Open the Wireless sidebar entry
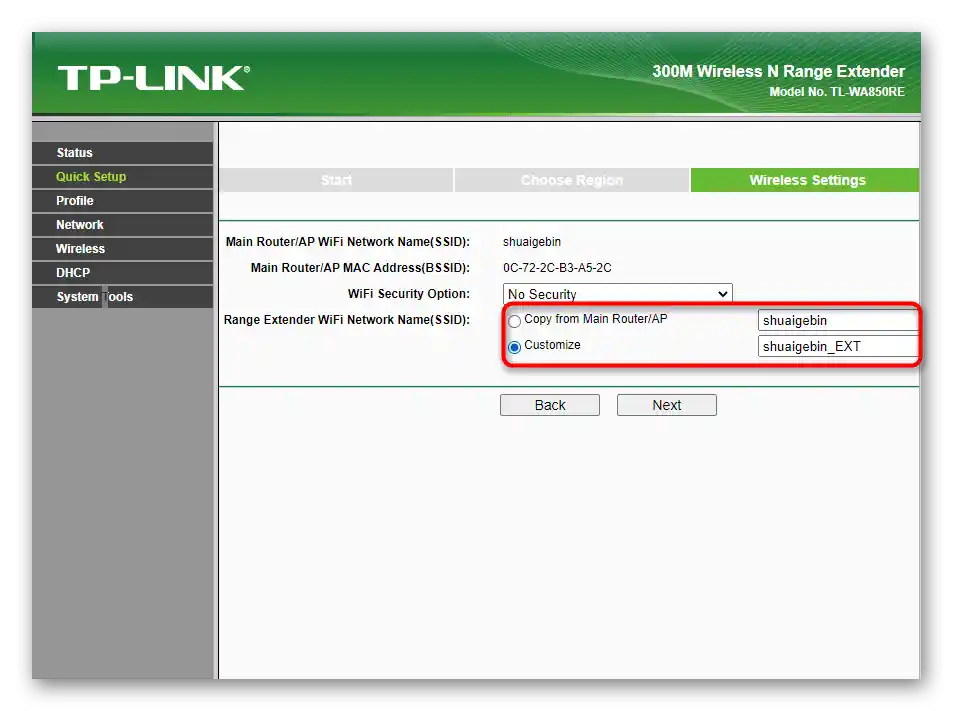This screenshot has height=711, width=953. coord(122,249)
